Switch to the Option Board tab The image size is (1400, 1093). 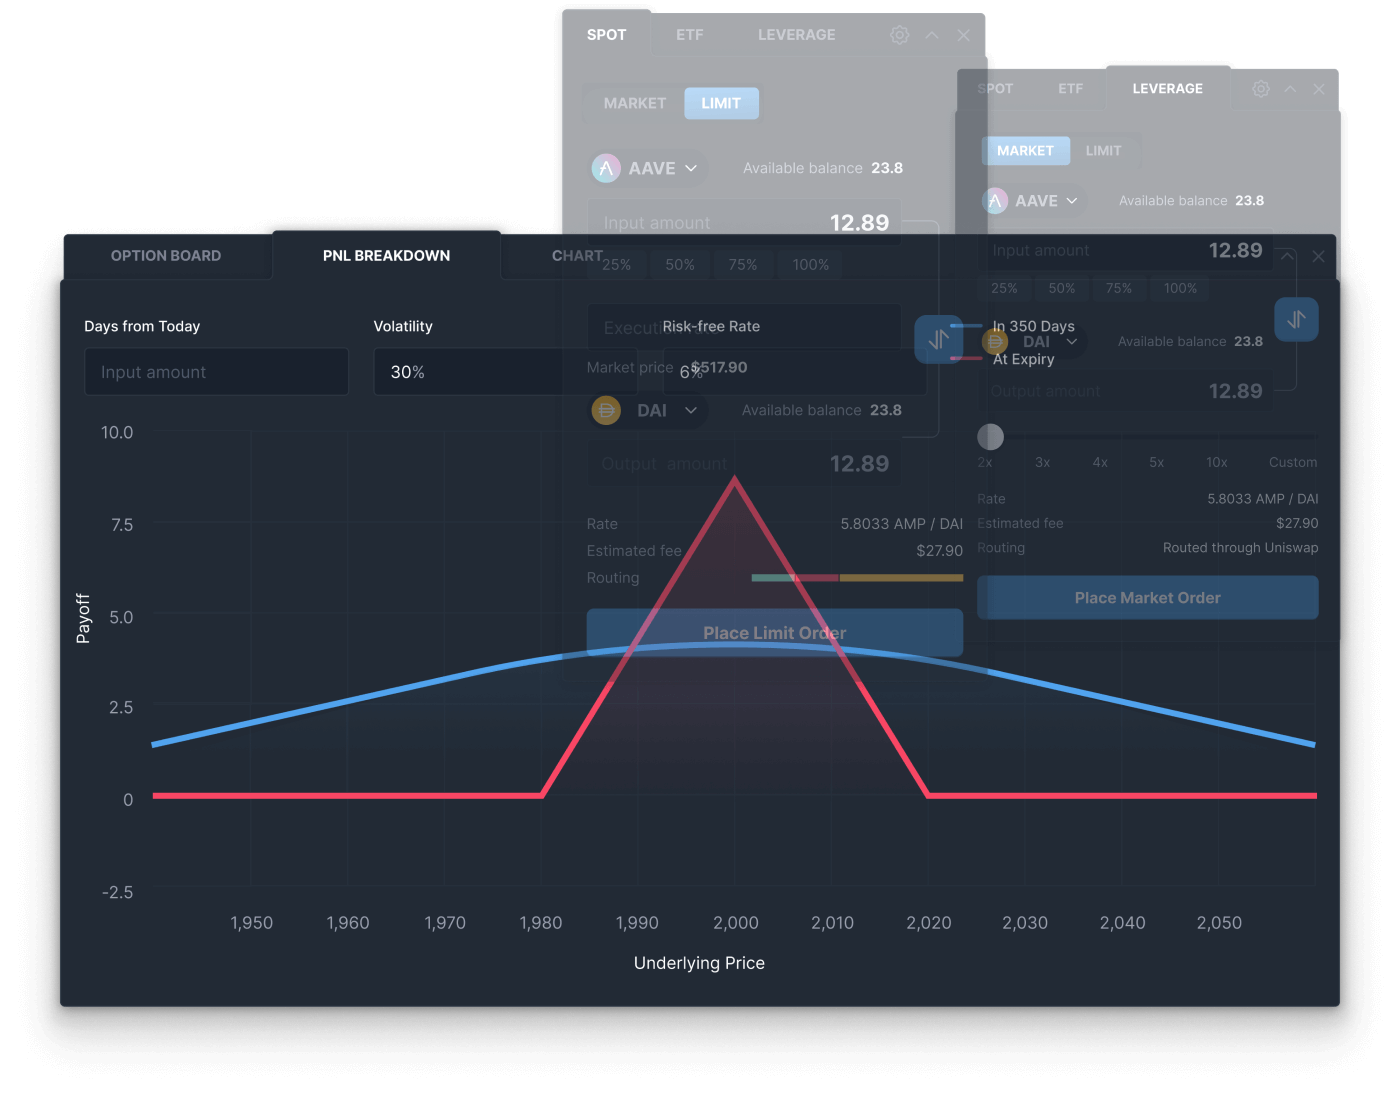(x=166, y=256)
